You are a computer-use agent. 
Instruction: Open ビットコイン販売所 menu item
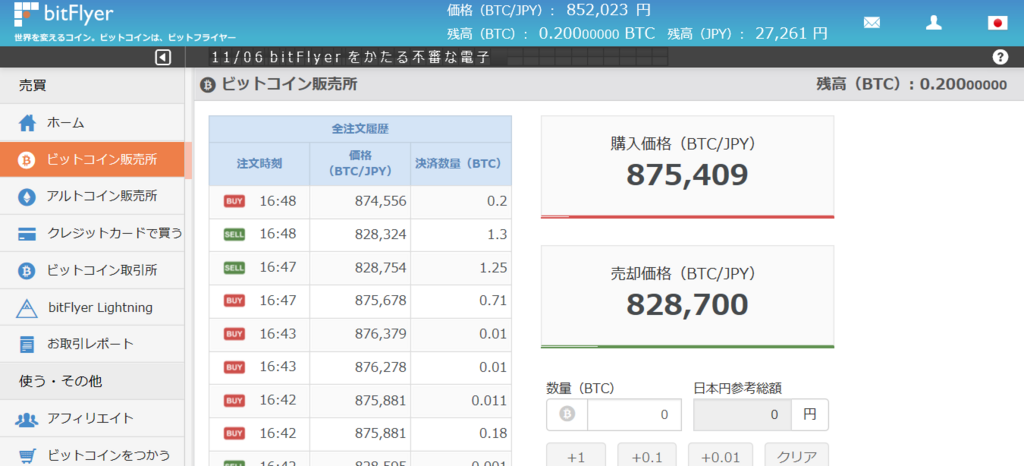tap(92, 160)
